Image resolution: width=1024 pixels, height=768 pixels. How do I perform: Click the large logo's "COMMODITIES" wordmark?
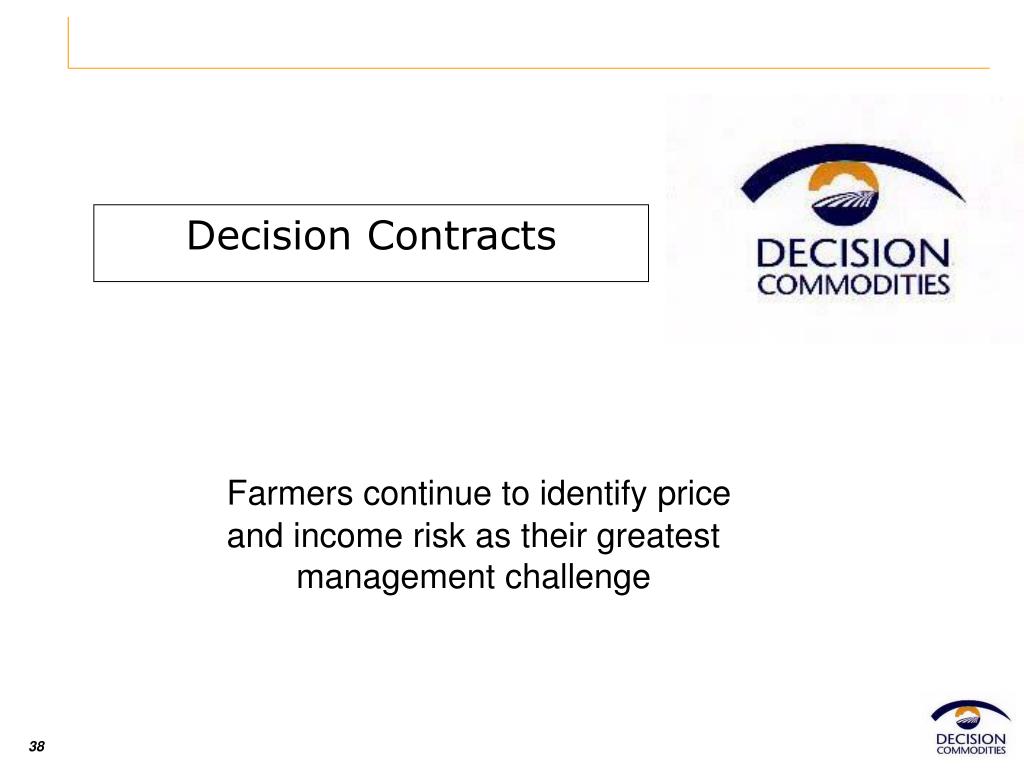point(853,285)
